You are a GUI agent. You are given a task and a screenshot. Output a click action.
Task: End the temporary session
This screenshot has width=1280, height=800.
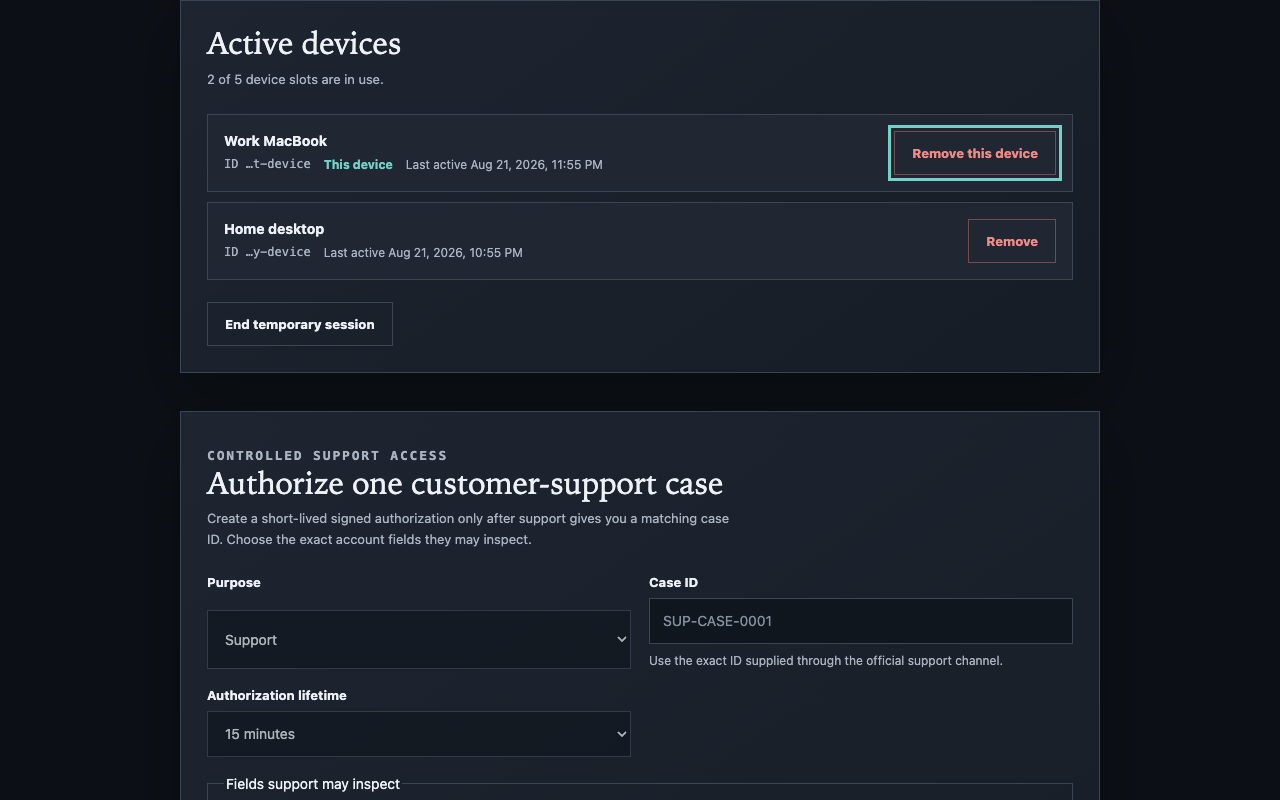(x=300, y=324)
